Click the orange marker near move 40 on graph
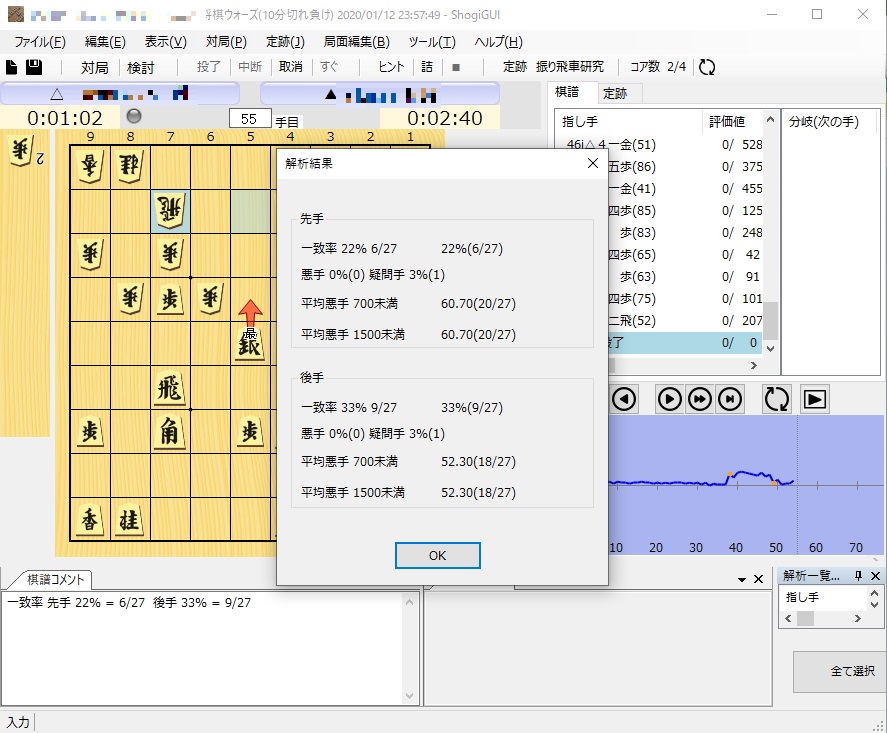Viewport: 887px width, 733px height. tap(730, 474)
